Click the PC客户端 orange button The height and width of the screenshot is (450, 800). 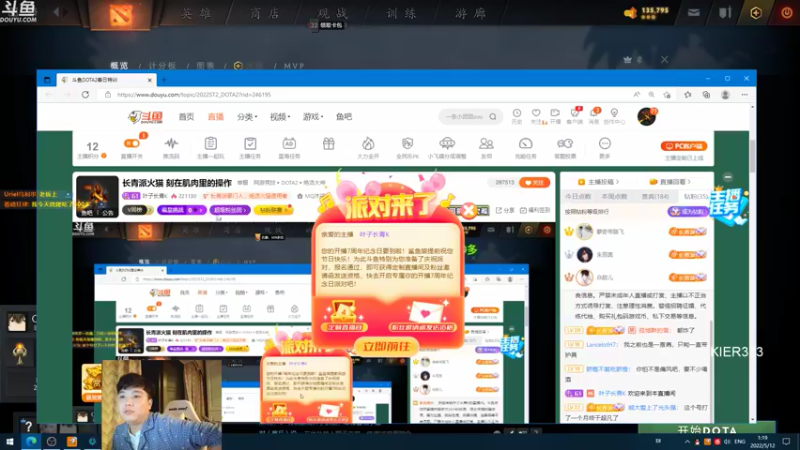tap(684, 146)
